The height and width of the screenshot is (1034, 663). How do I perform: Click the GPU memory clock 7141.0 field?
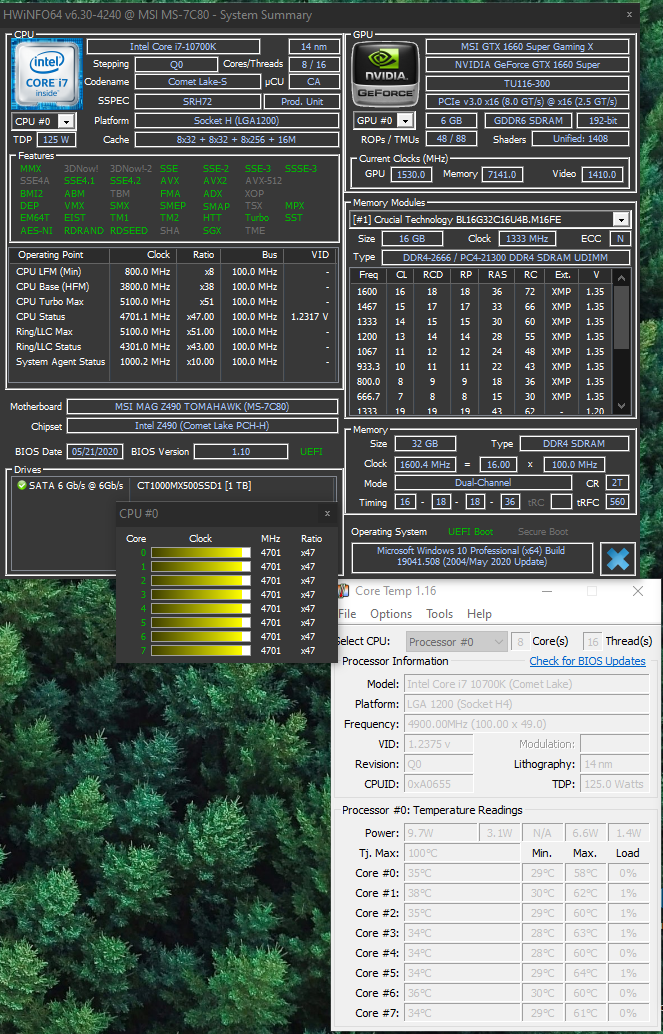(x=502, y=174)
